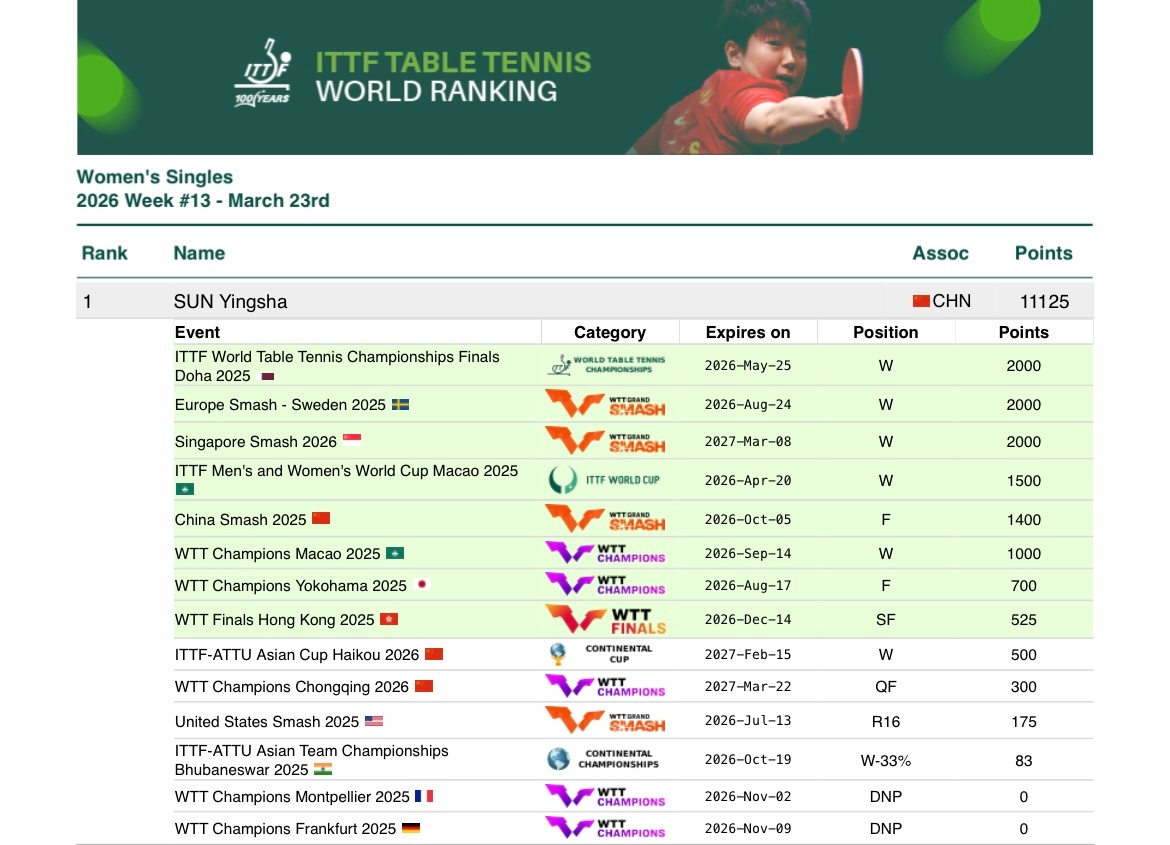The image size is (1170, 845).
Task: Click the ITTF Table Tennis World Ranking banner title
Action: click(453, 77)
